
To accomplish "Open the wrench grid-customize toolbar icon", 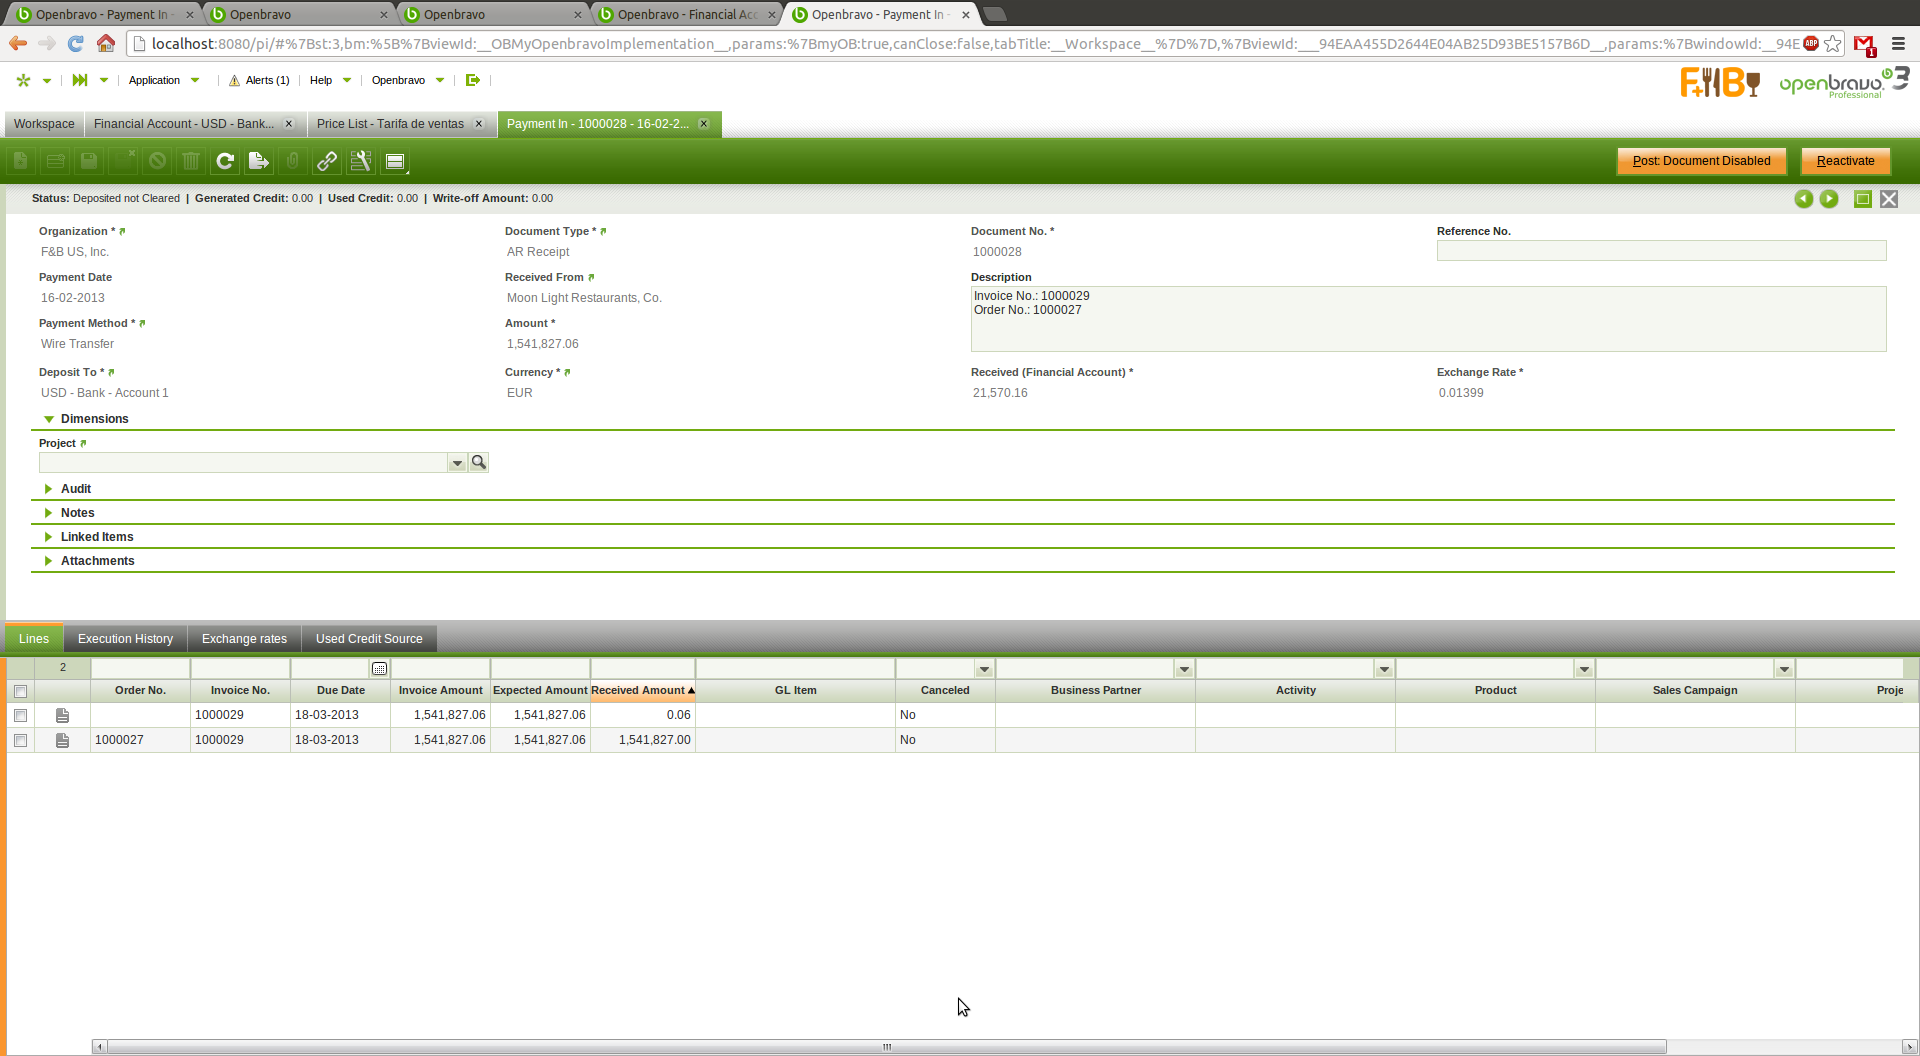I will [361, 161].
